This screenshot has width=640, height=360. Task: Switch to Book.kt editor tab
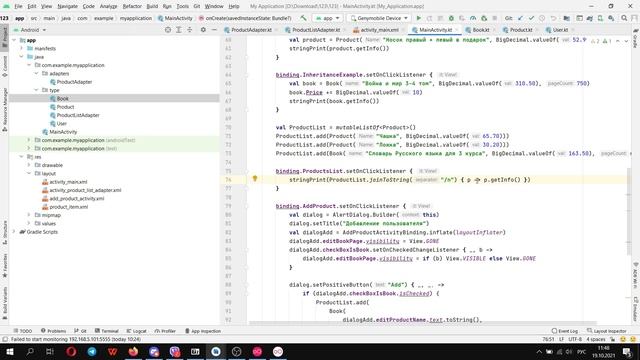[480, 30]
